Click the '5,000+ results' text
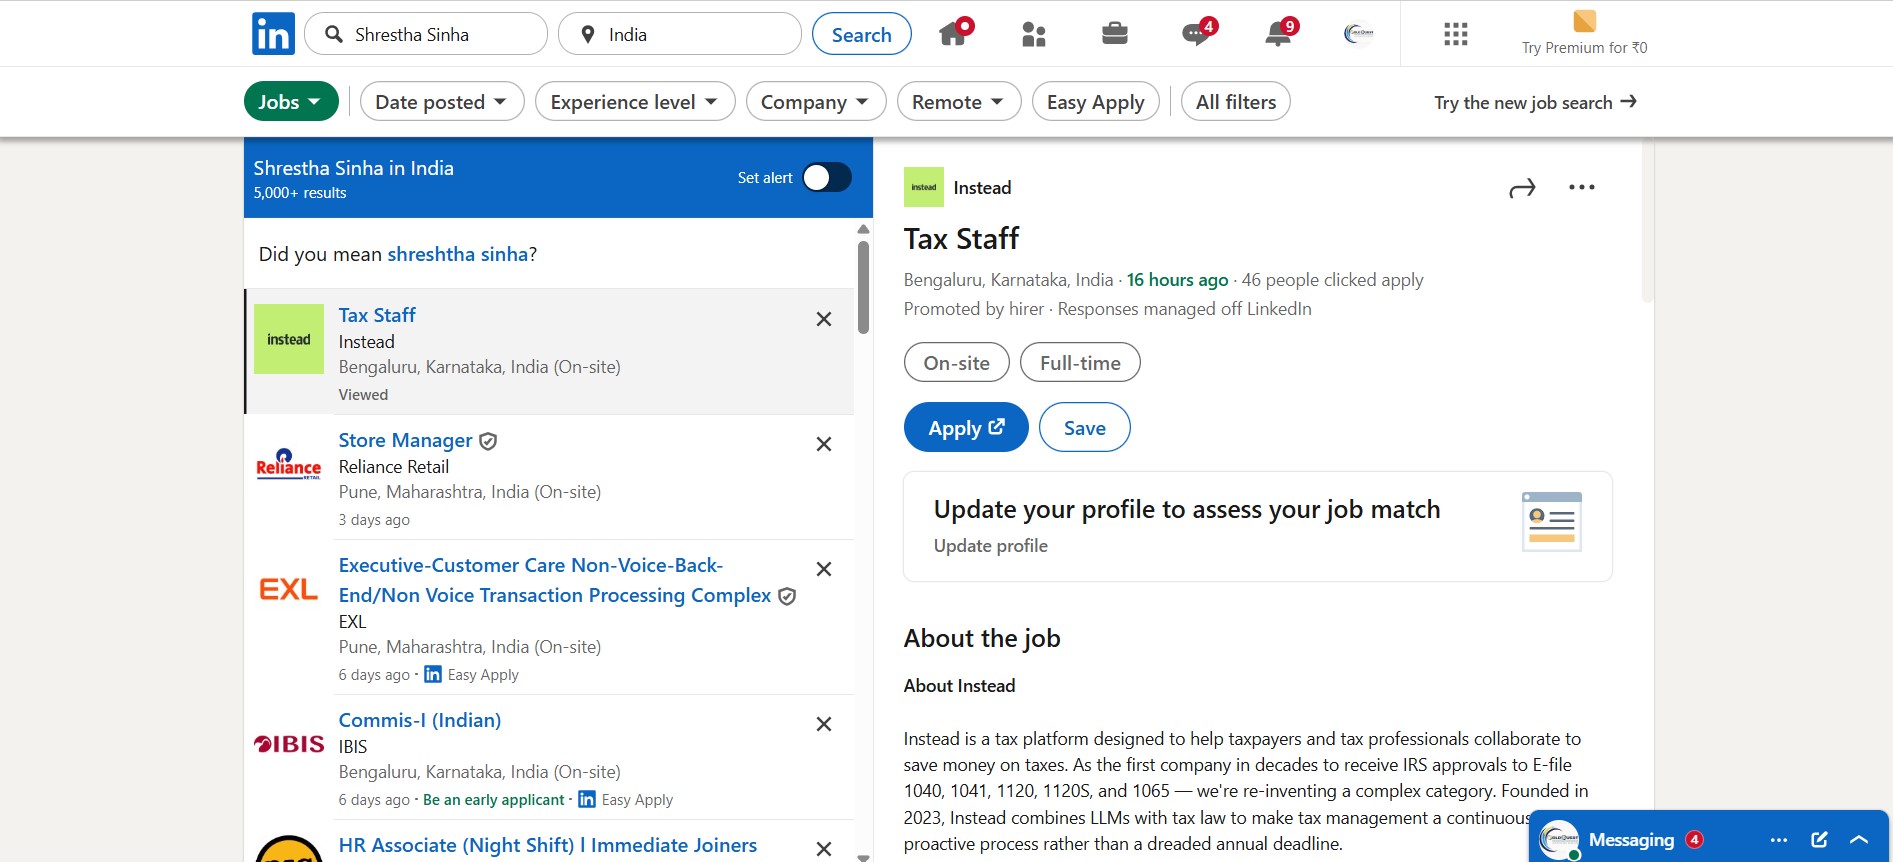This screenshot has height=862, width=1893. click(300, 193)
